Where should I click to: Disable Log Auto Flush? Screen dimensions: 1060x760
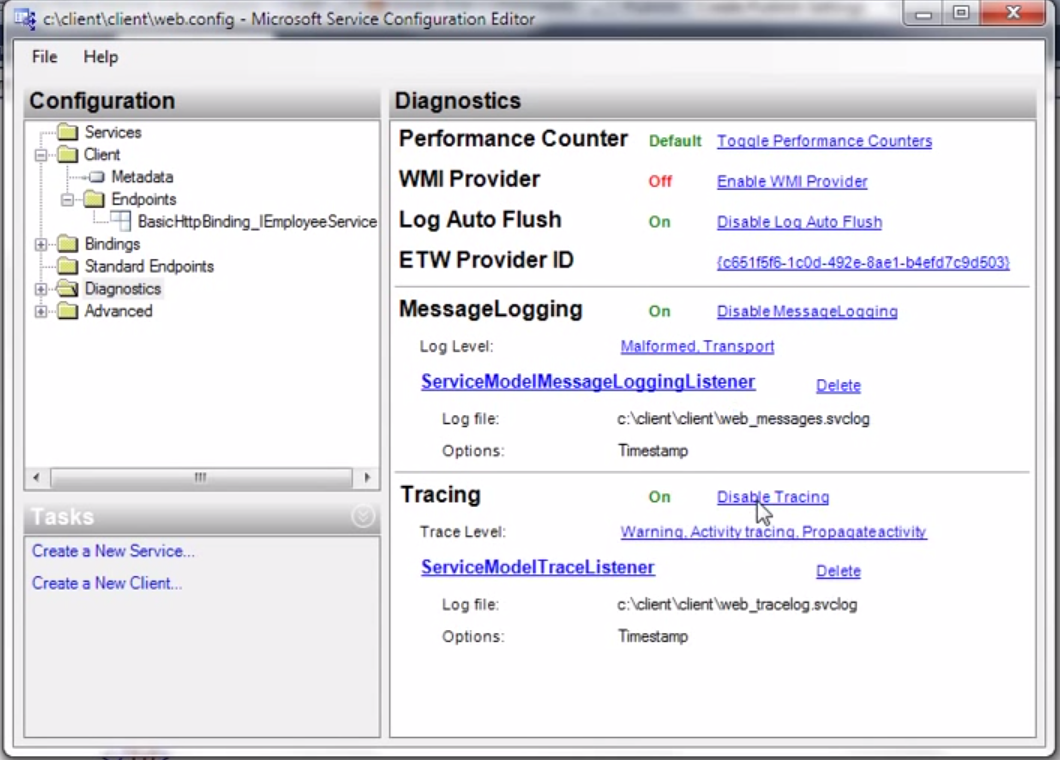pos(799,221)
